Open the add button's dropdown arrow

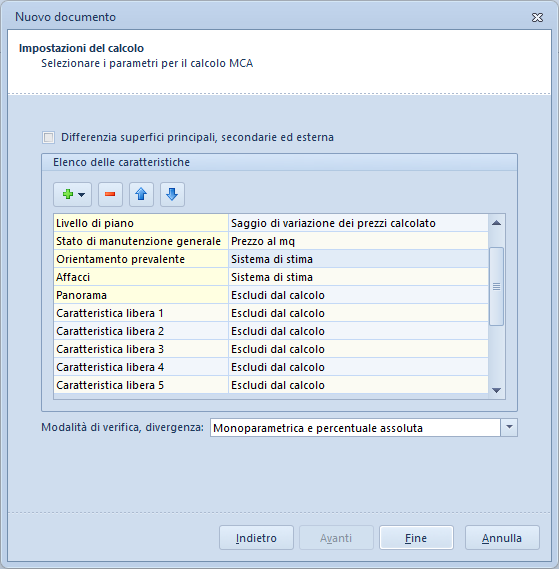point(82,195)
